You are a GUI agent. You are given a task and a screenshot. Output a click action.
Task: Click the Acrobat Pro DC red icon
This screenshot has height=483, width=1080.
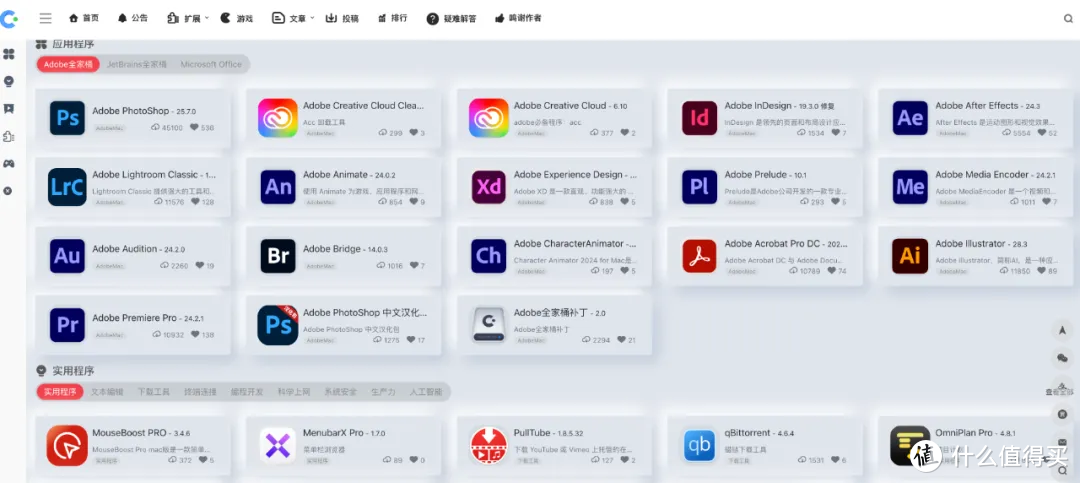700,256
